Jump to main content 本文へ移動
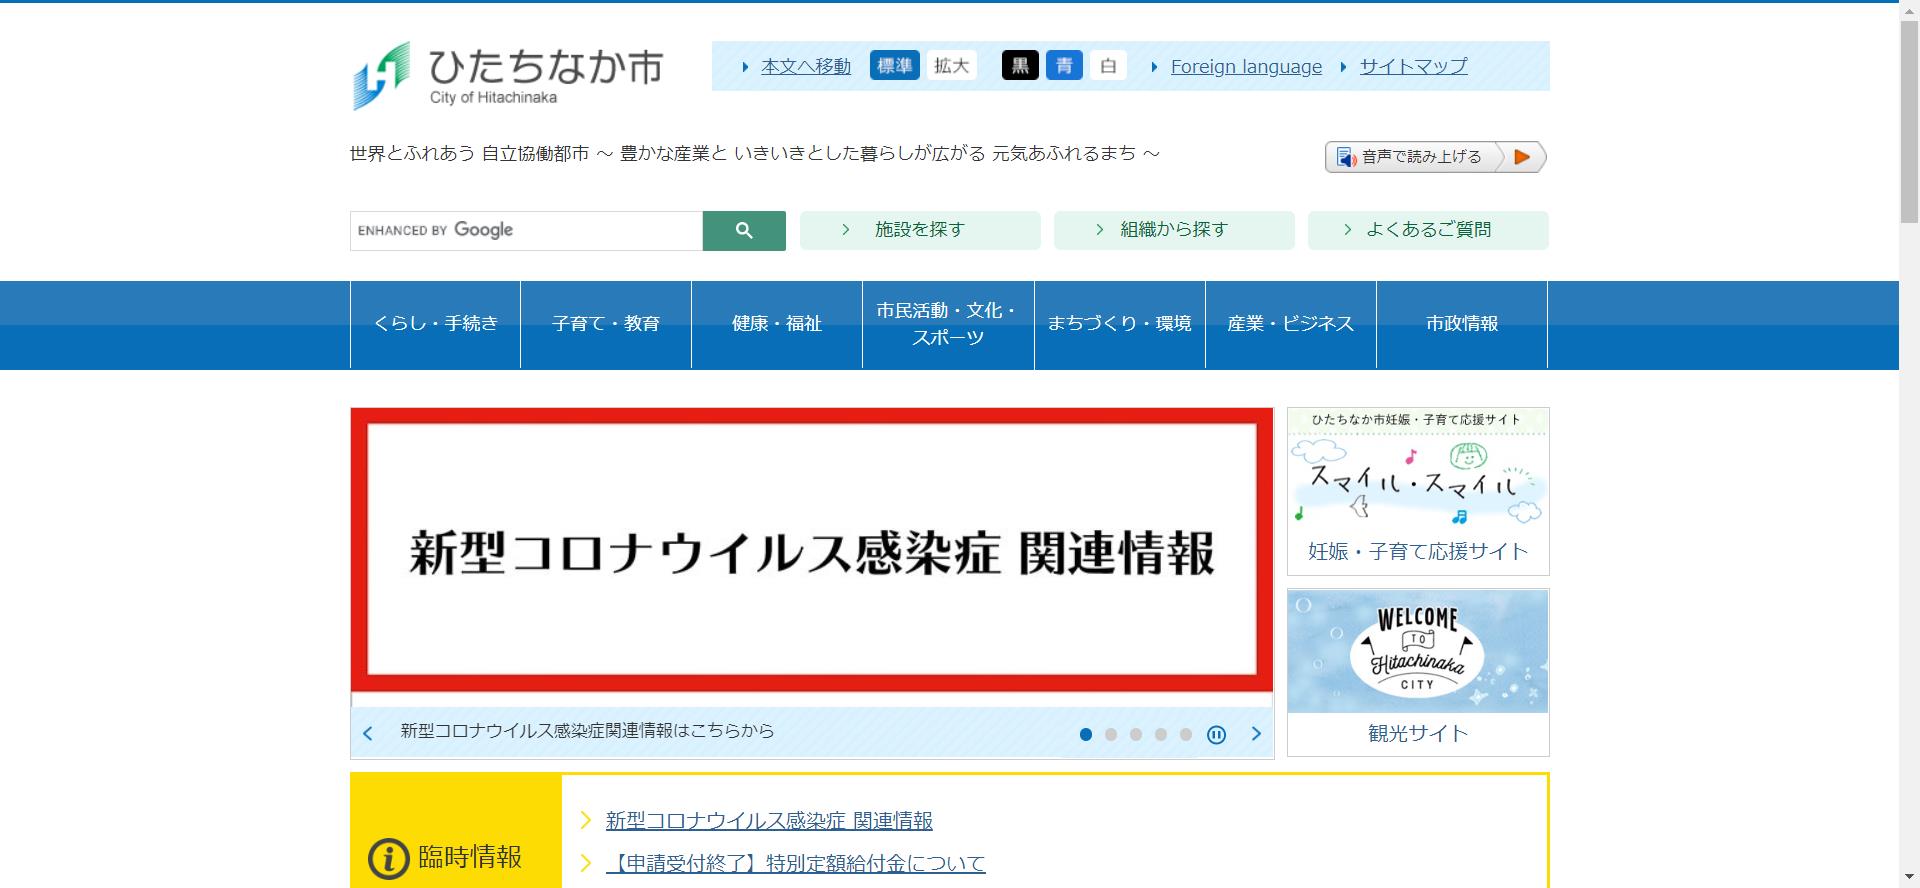The width and height of the screenshot is (1920, 888). coord(806,67)
